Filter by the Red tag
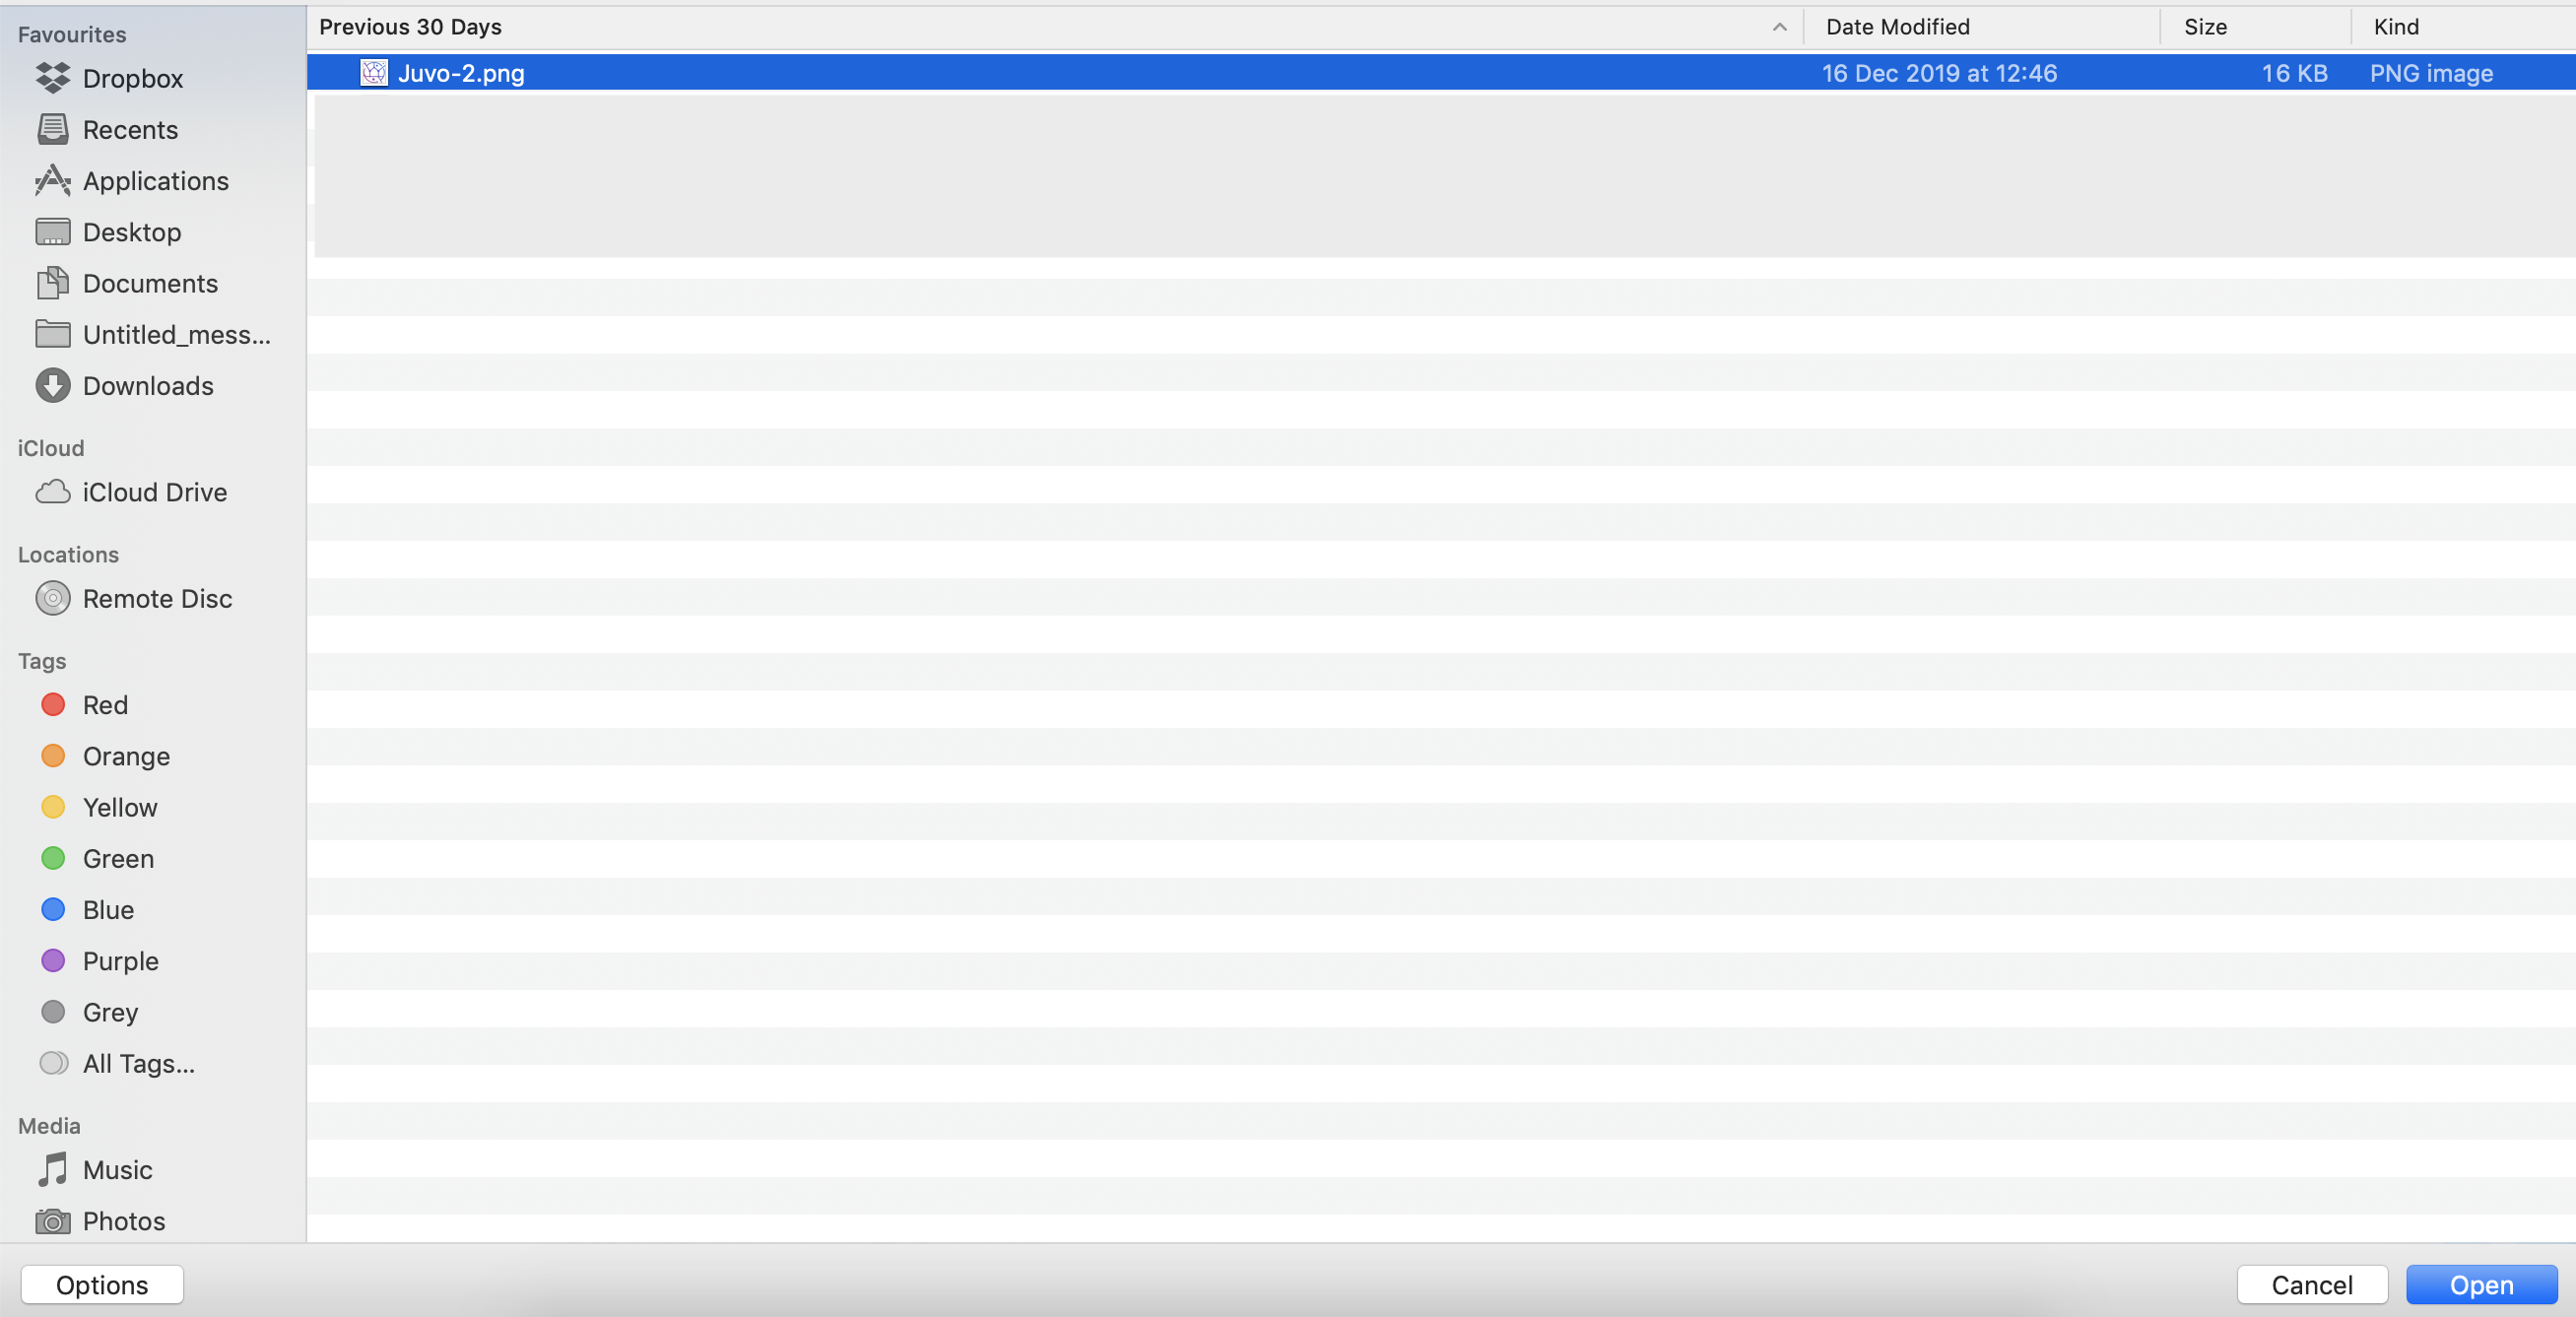2576x1317 pixels. tap(105, 705)
